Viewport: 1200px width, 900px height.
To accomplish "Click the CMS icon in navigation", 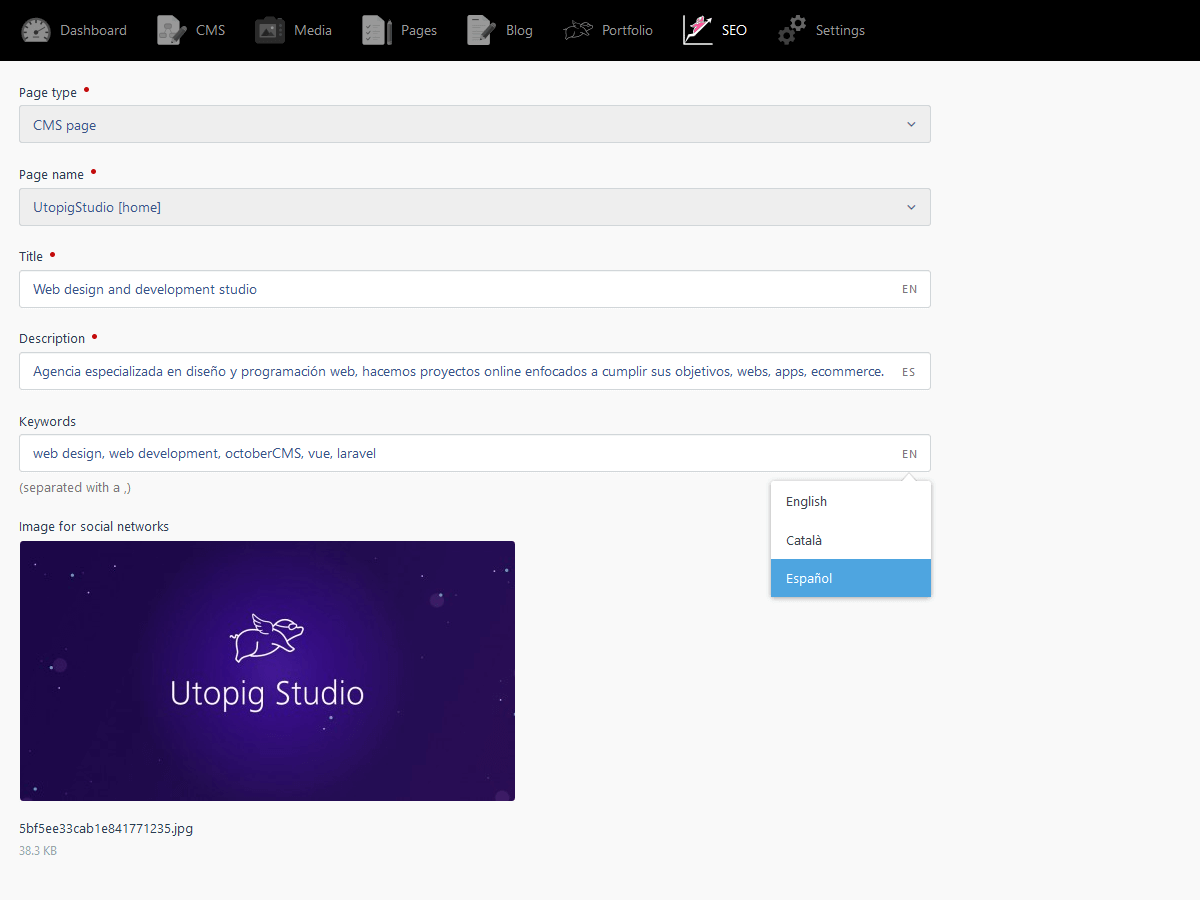I will click(172, 30).
